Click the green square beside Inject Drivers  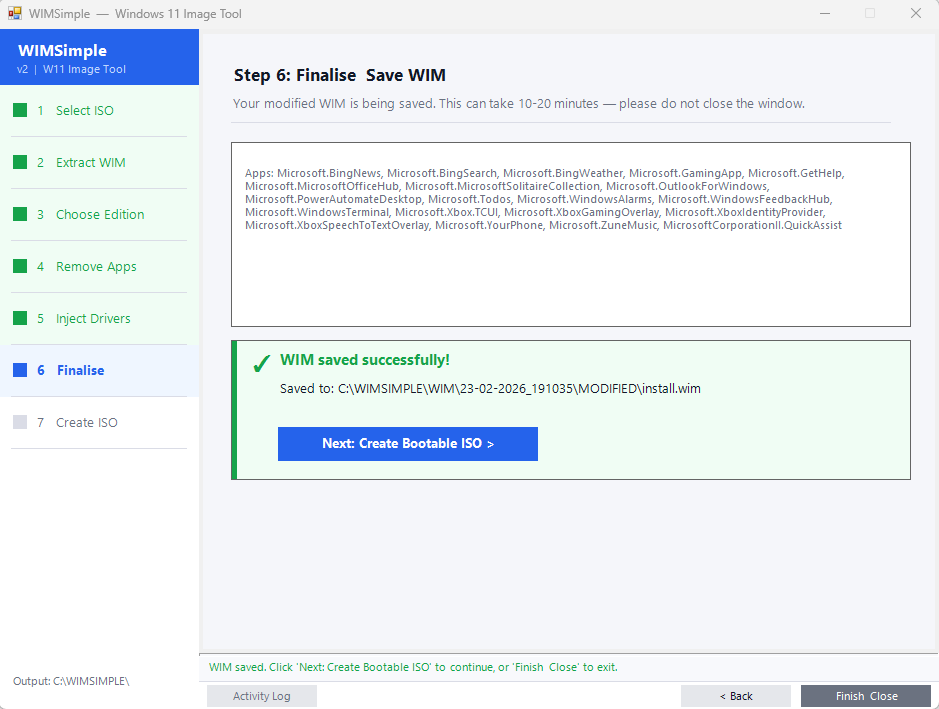coord(20,319)
